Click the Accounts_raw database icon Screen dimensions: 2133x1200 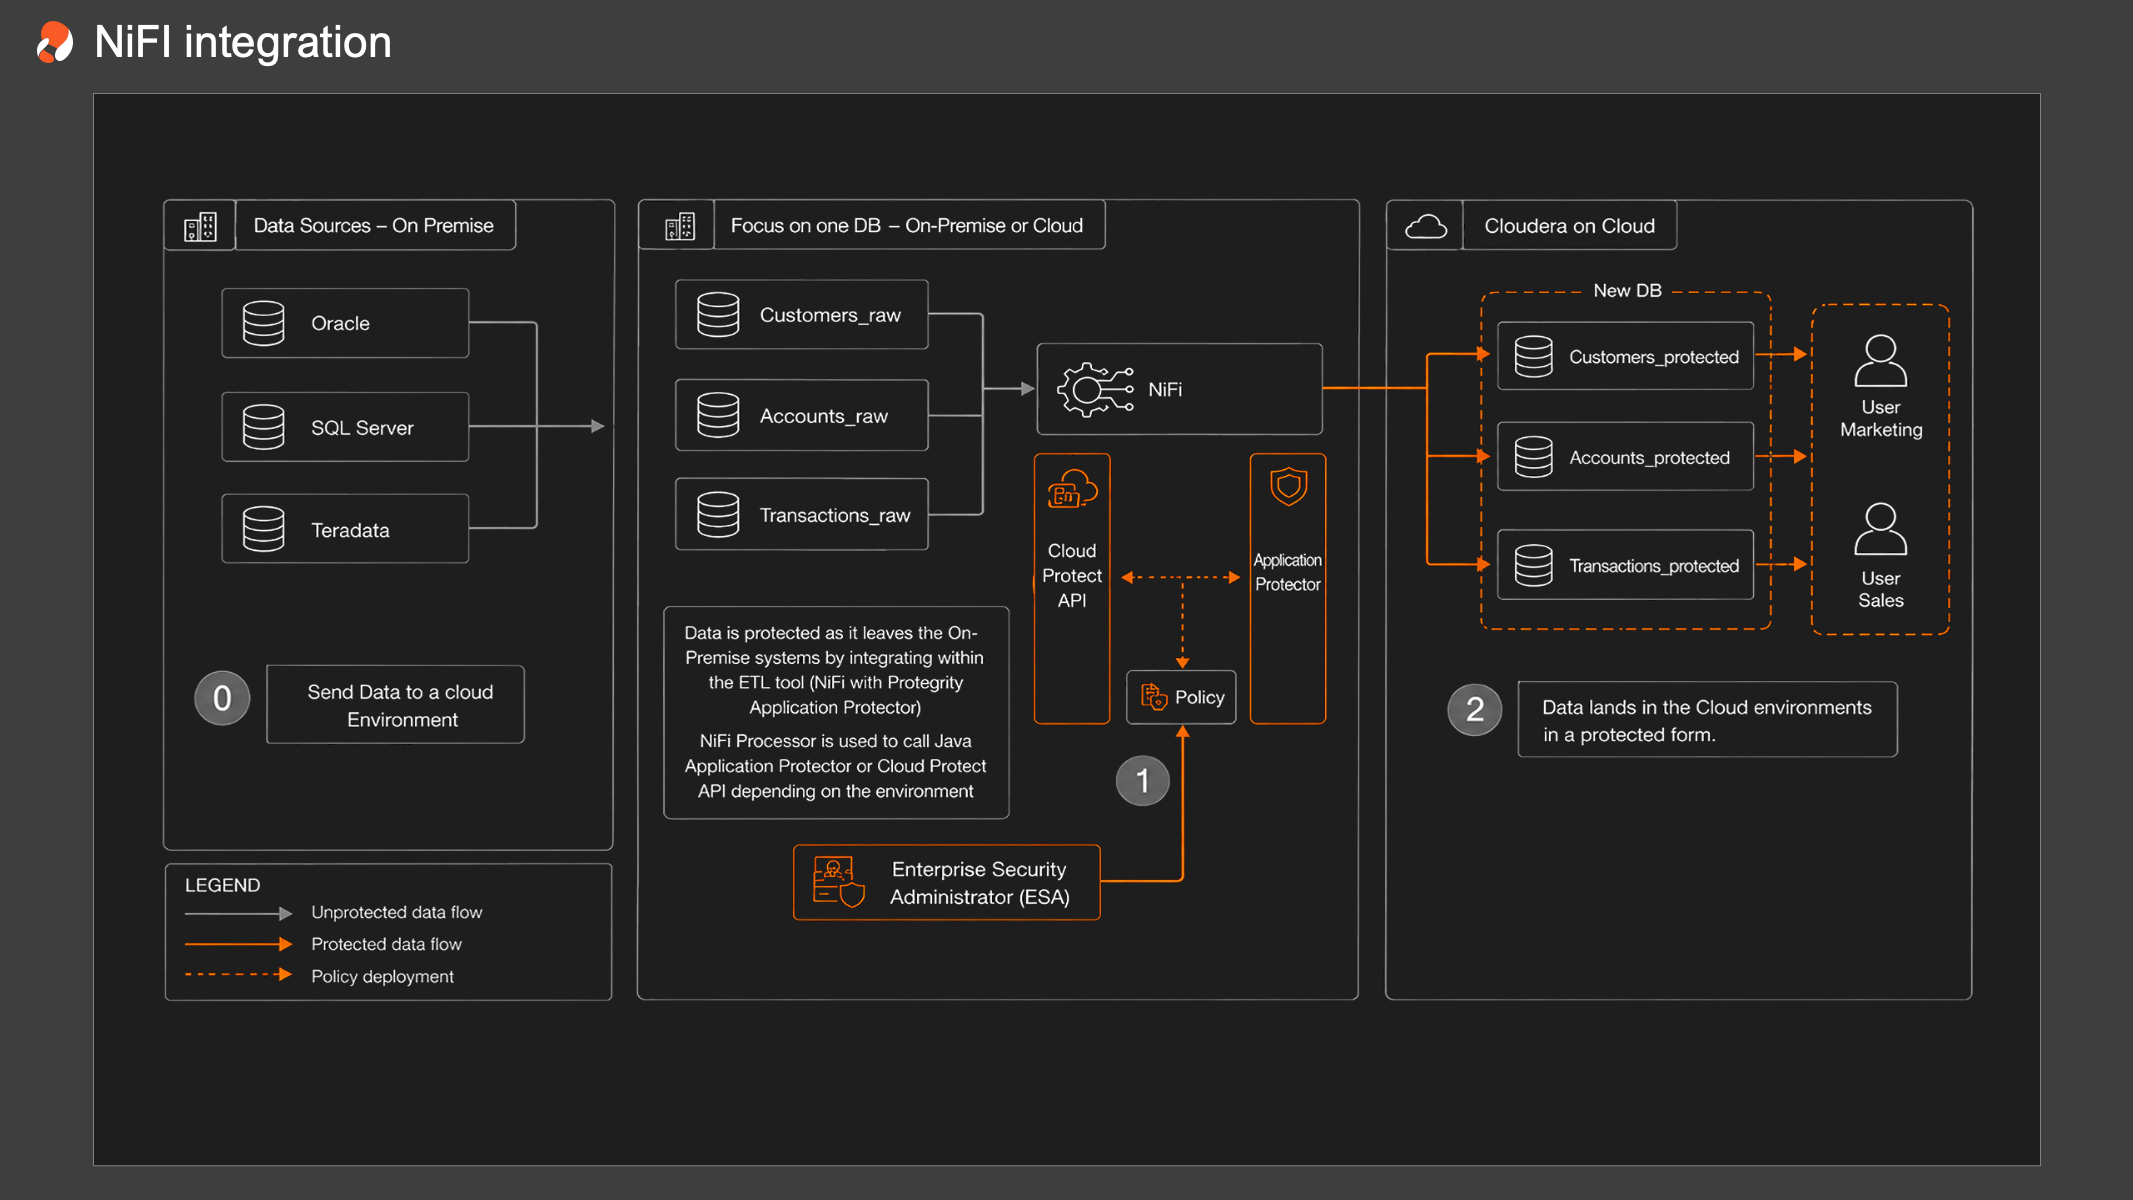pyautogui.click(x=718, y=415)
